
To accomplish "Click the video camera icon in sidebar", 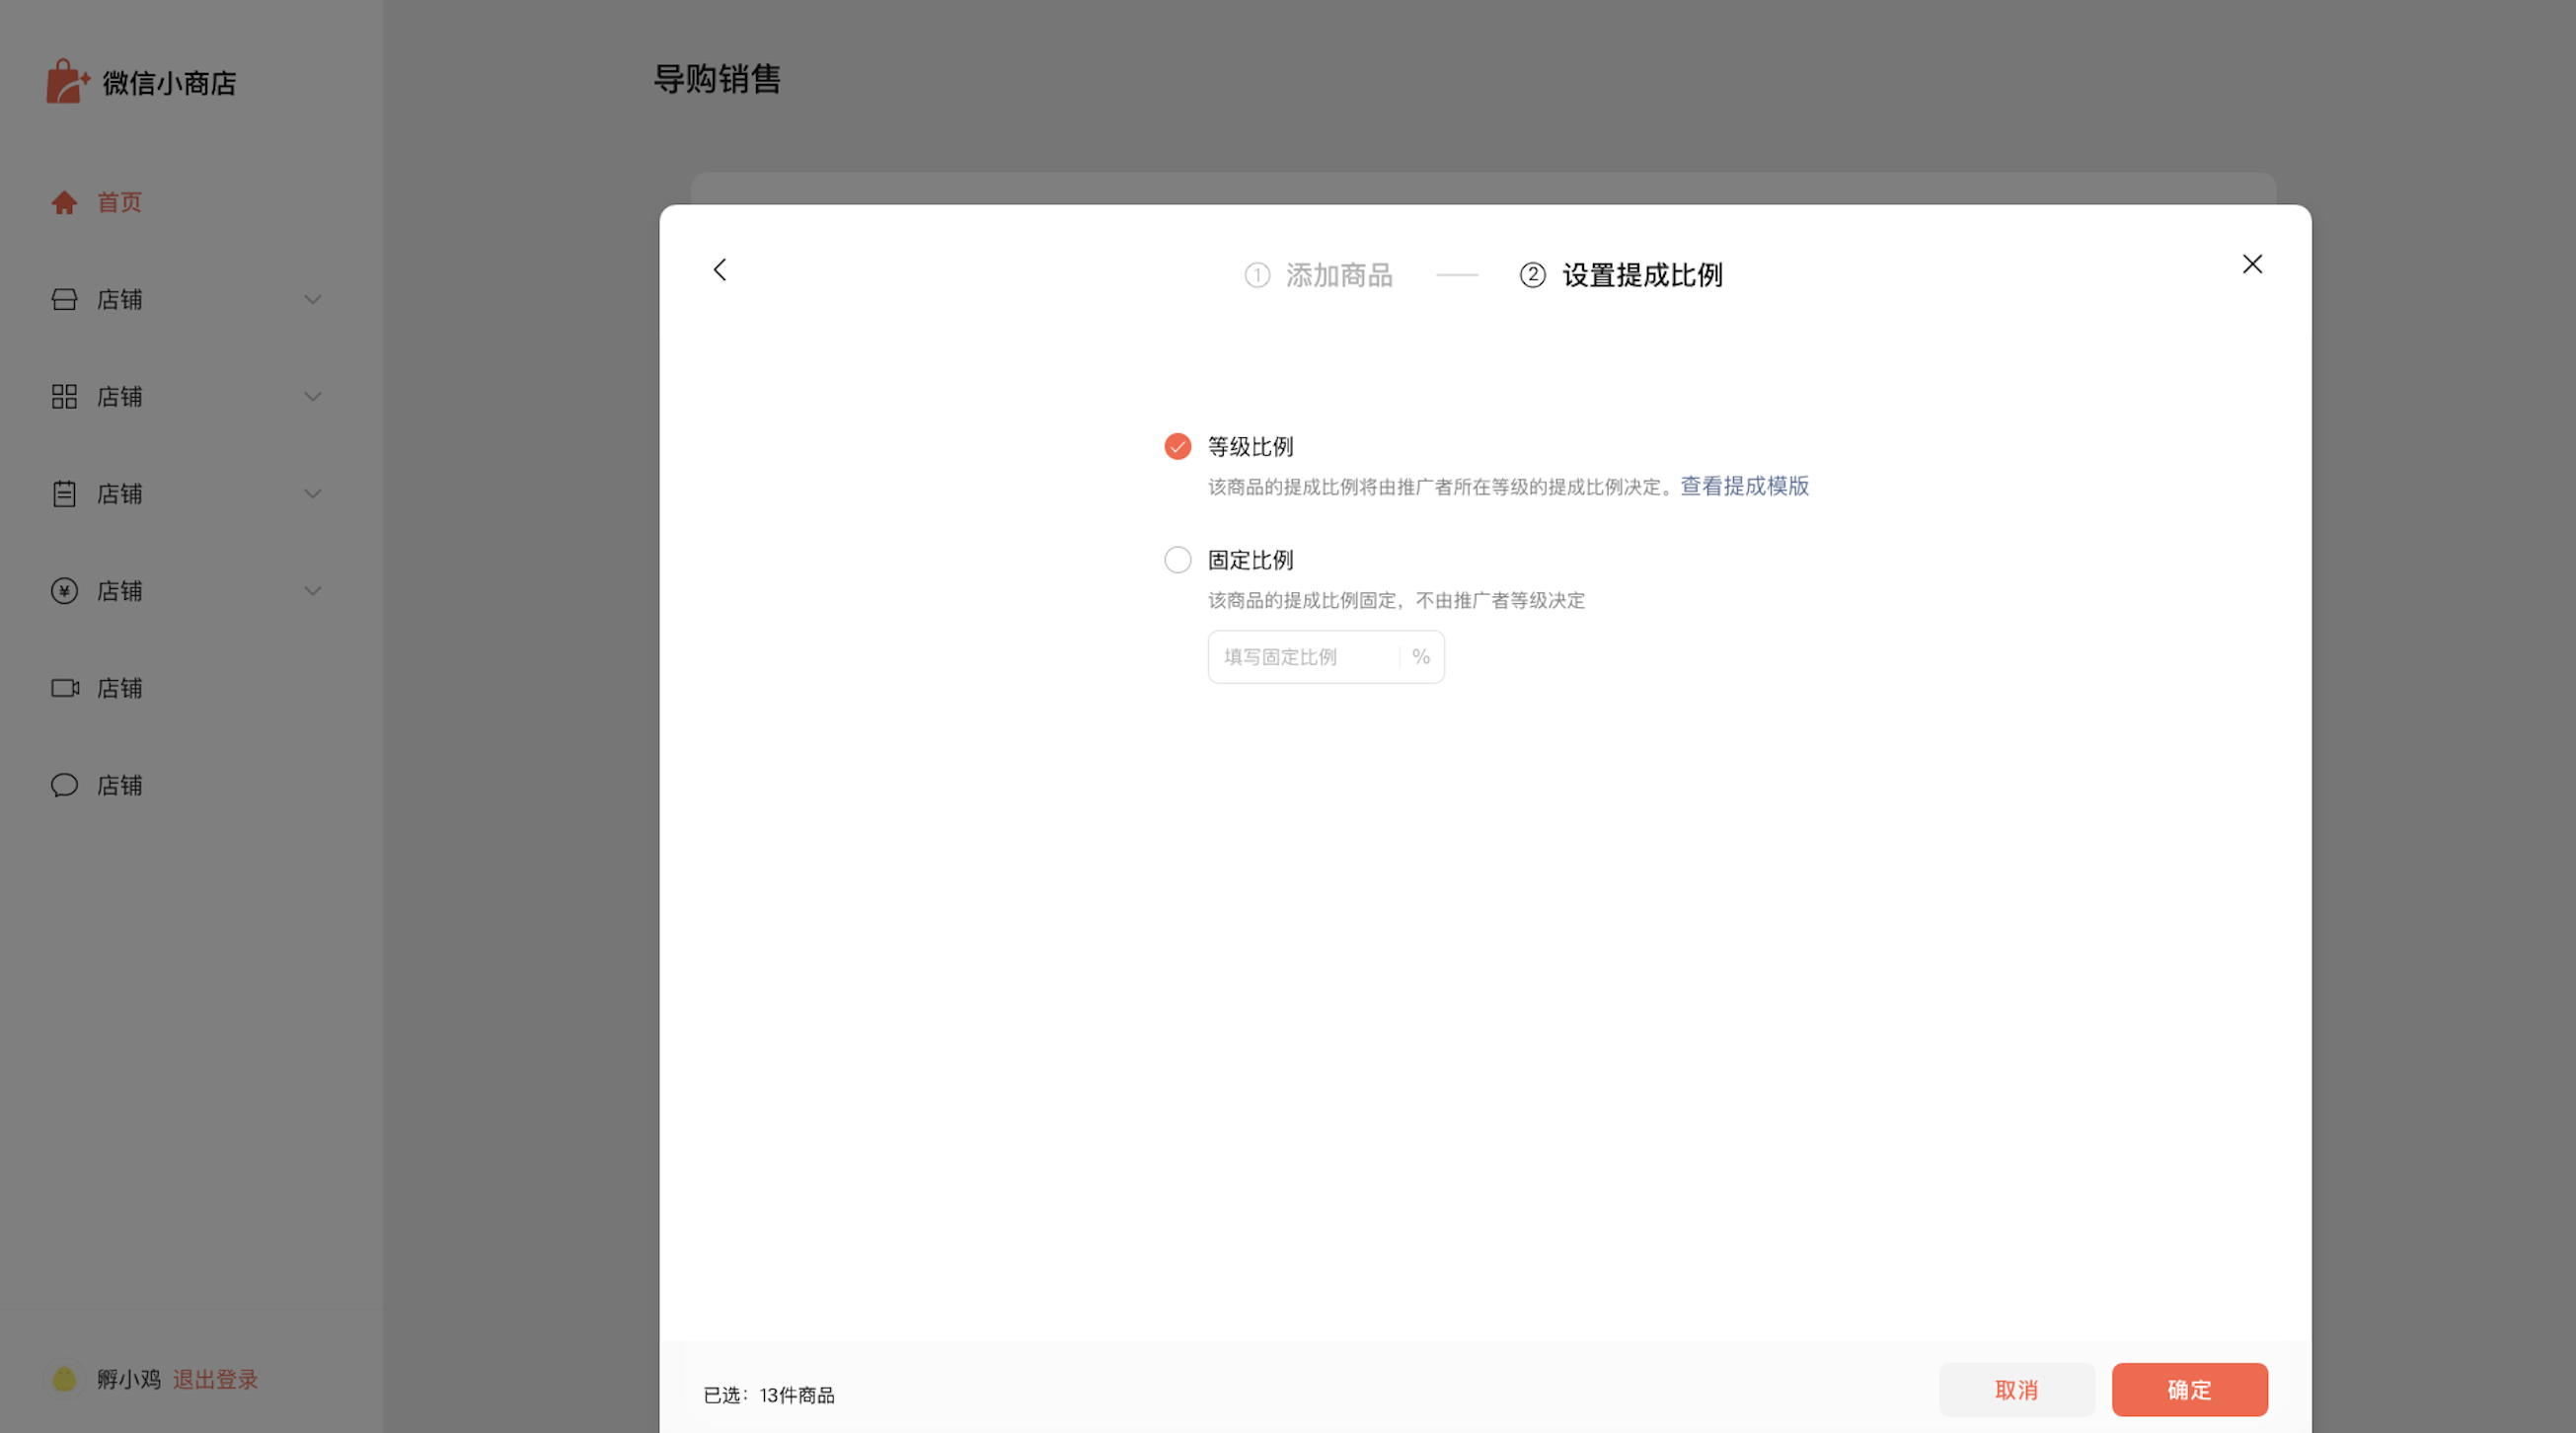I will pyautogui.click(x=65, y=688).
